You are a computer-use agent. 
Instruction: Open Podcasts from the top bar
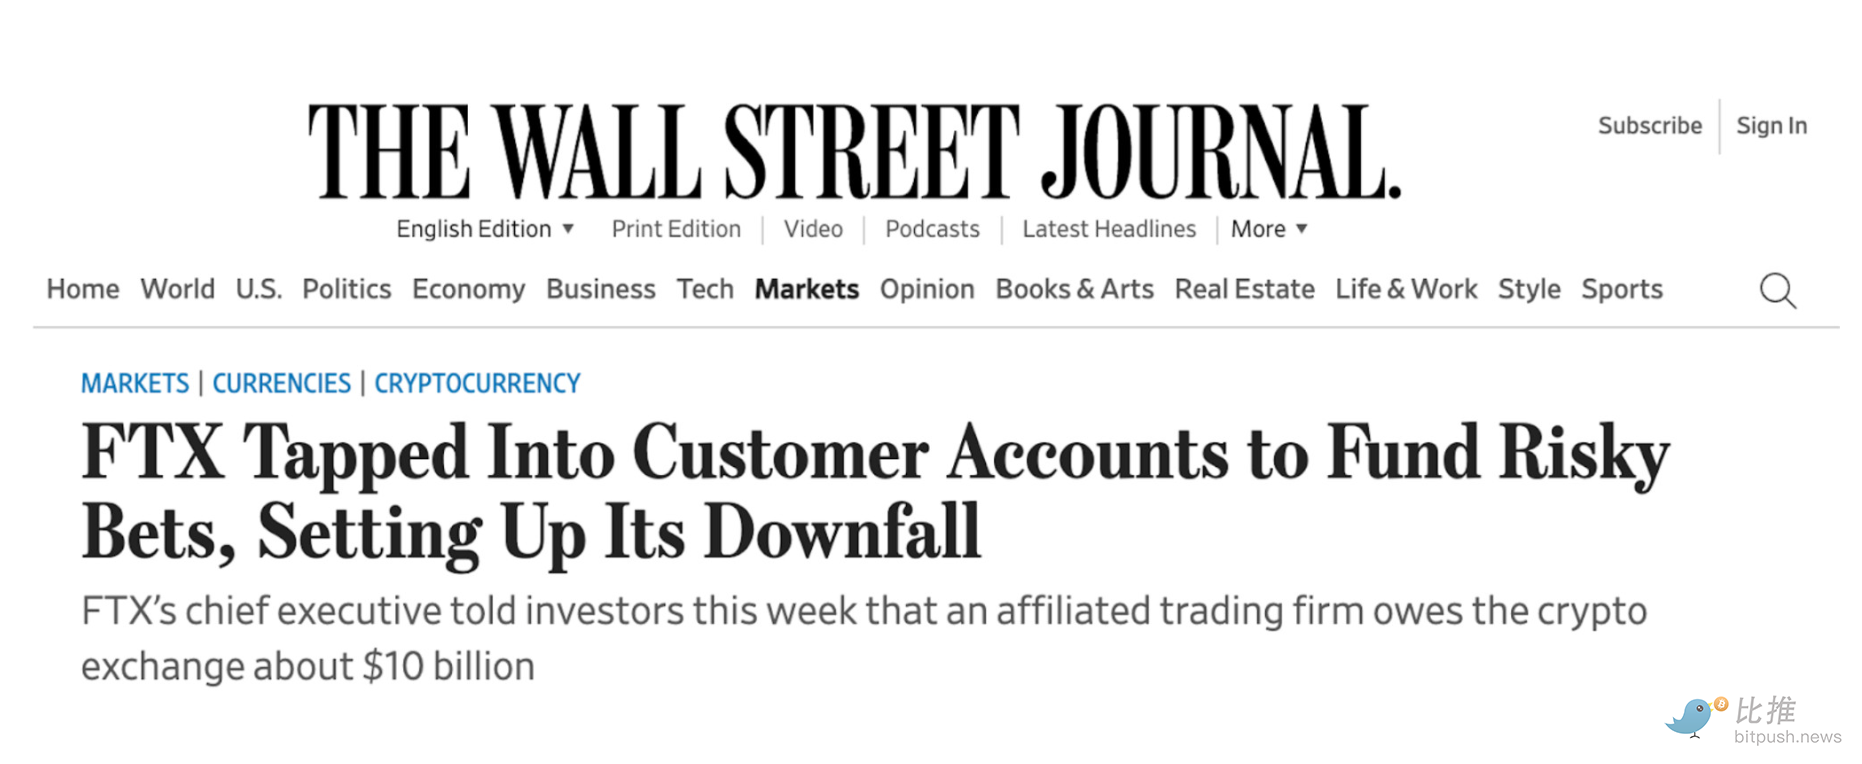[x=932, y=229]
